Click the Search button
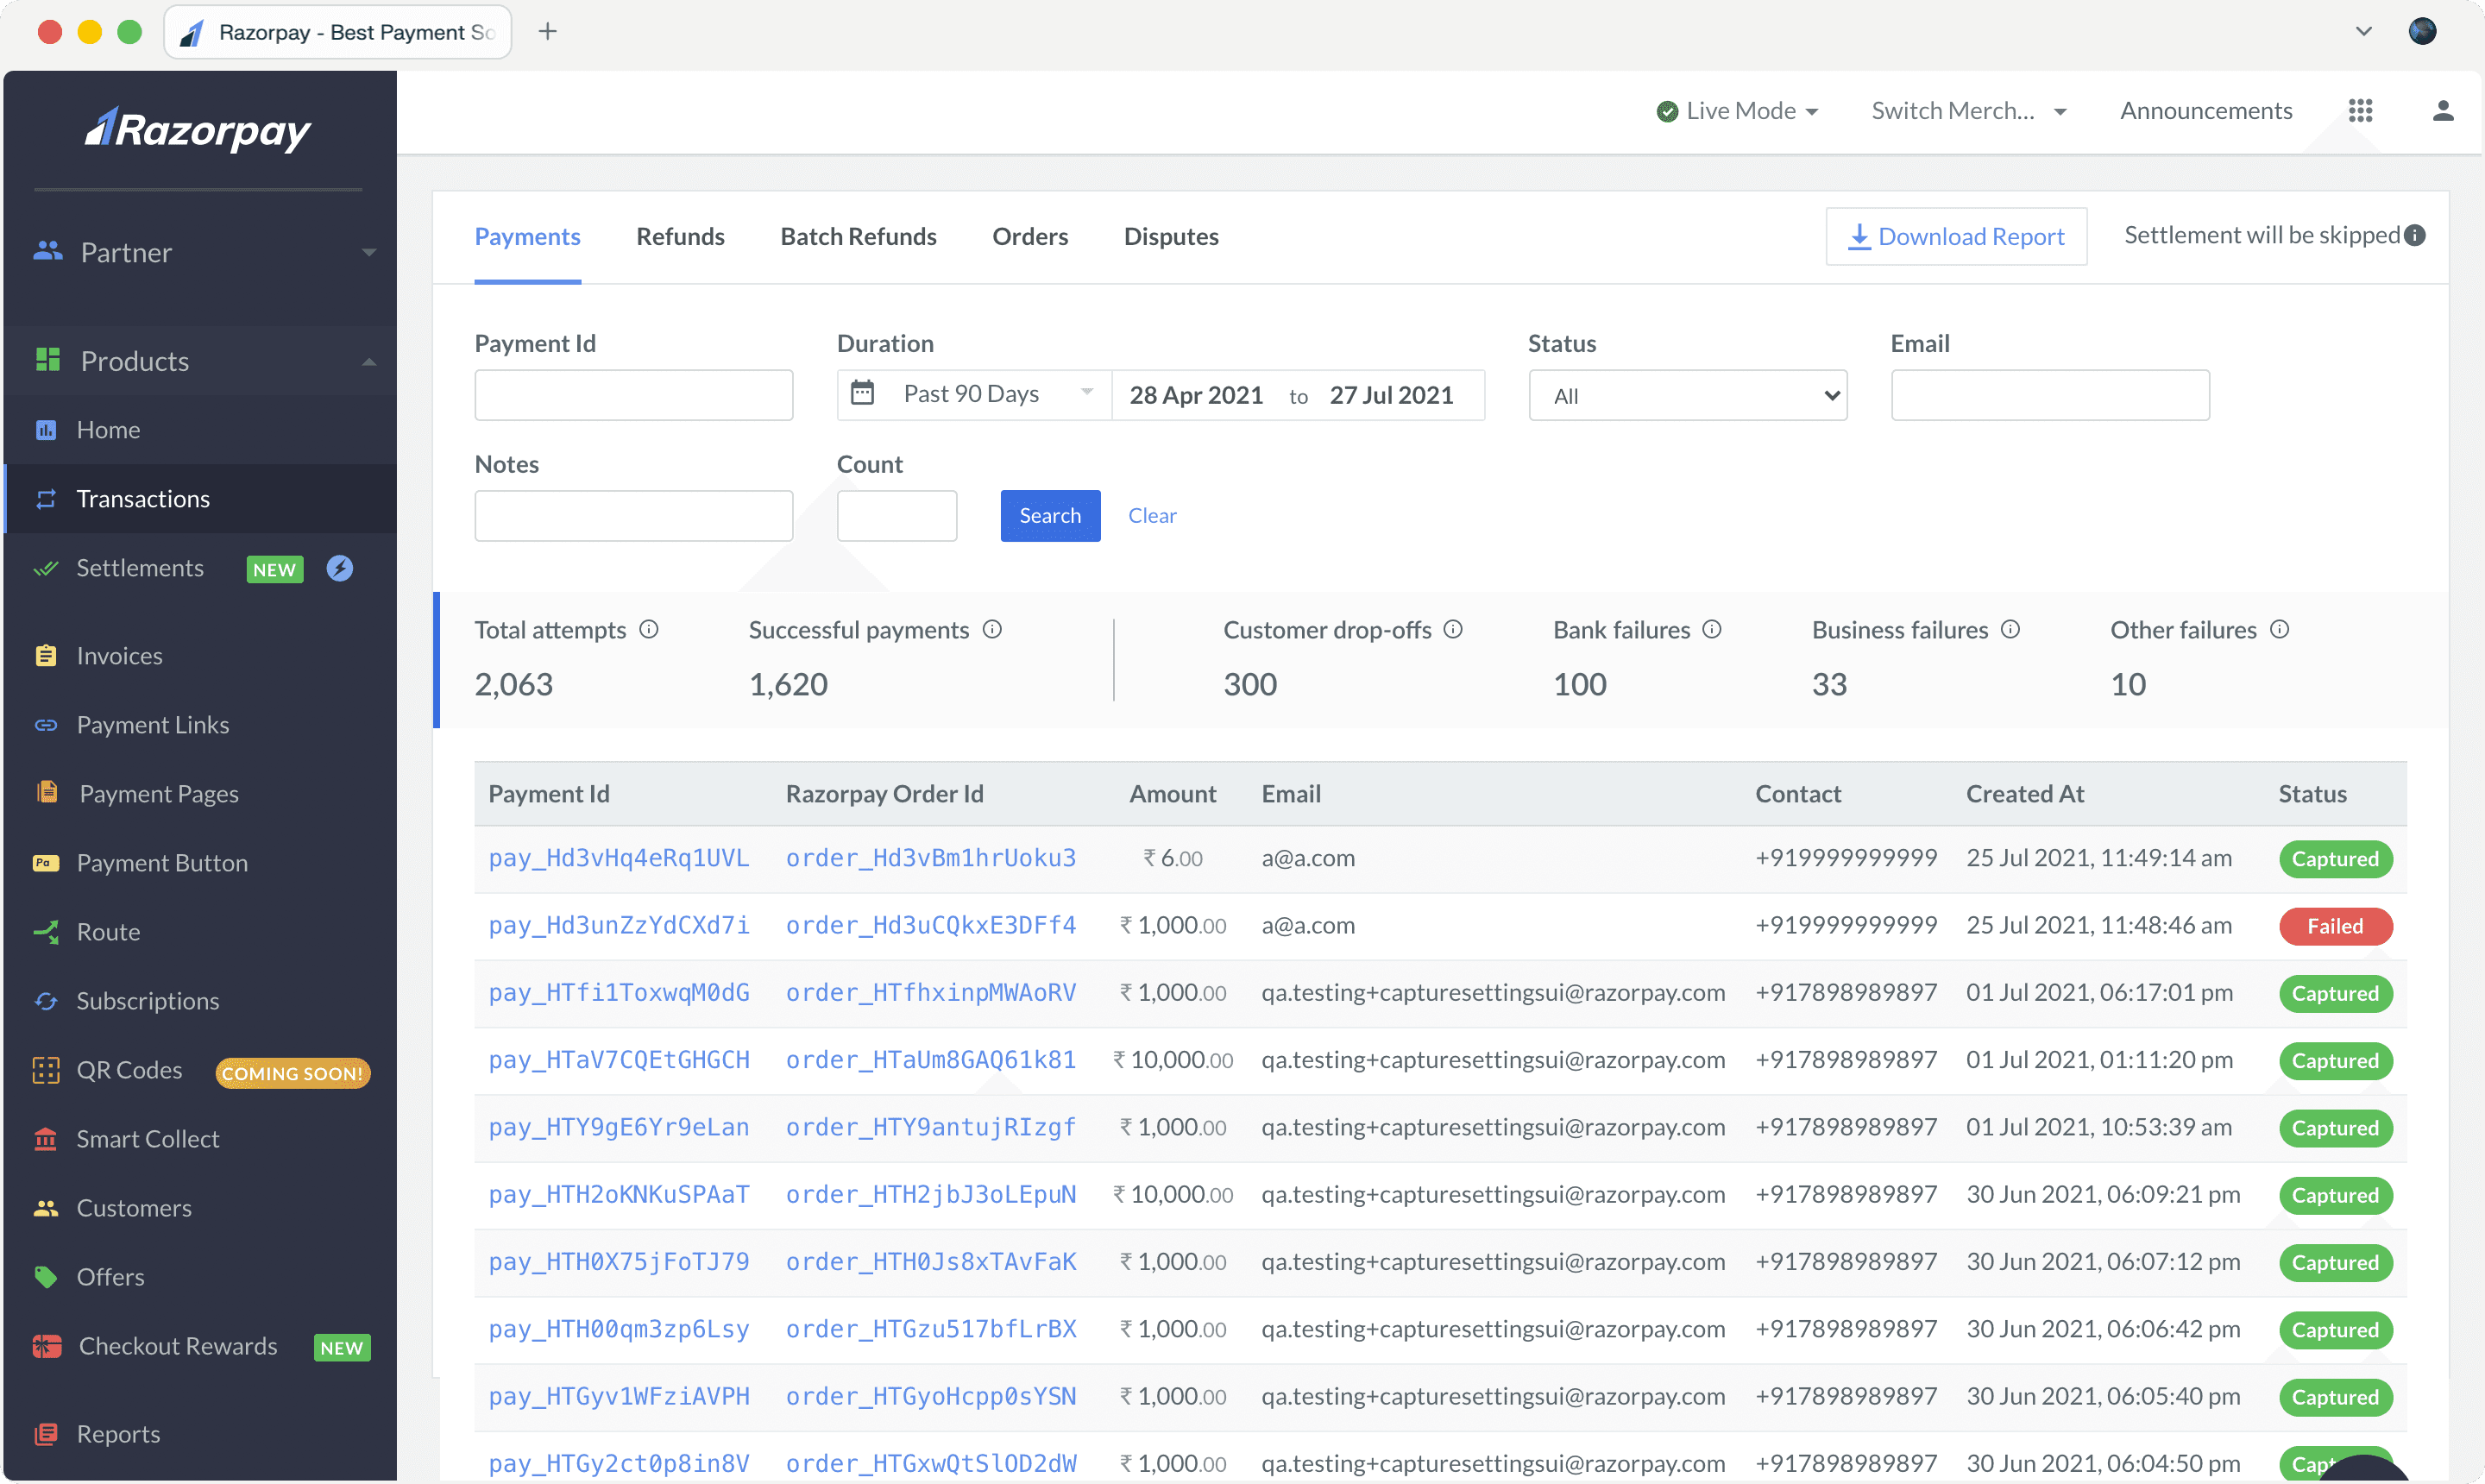This screenshot has width=2485, height=1484. tap(1049, 515)
